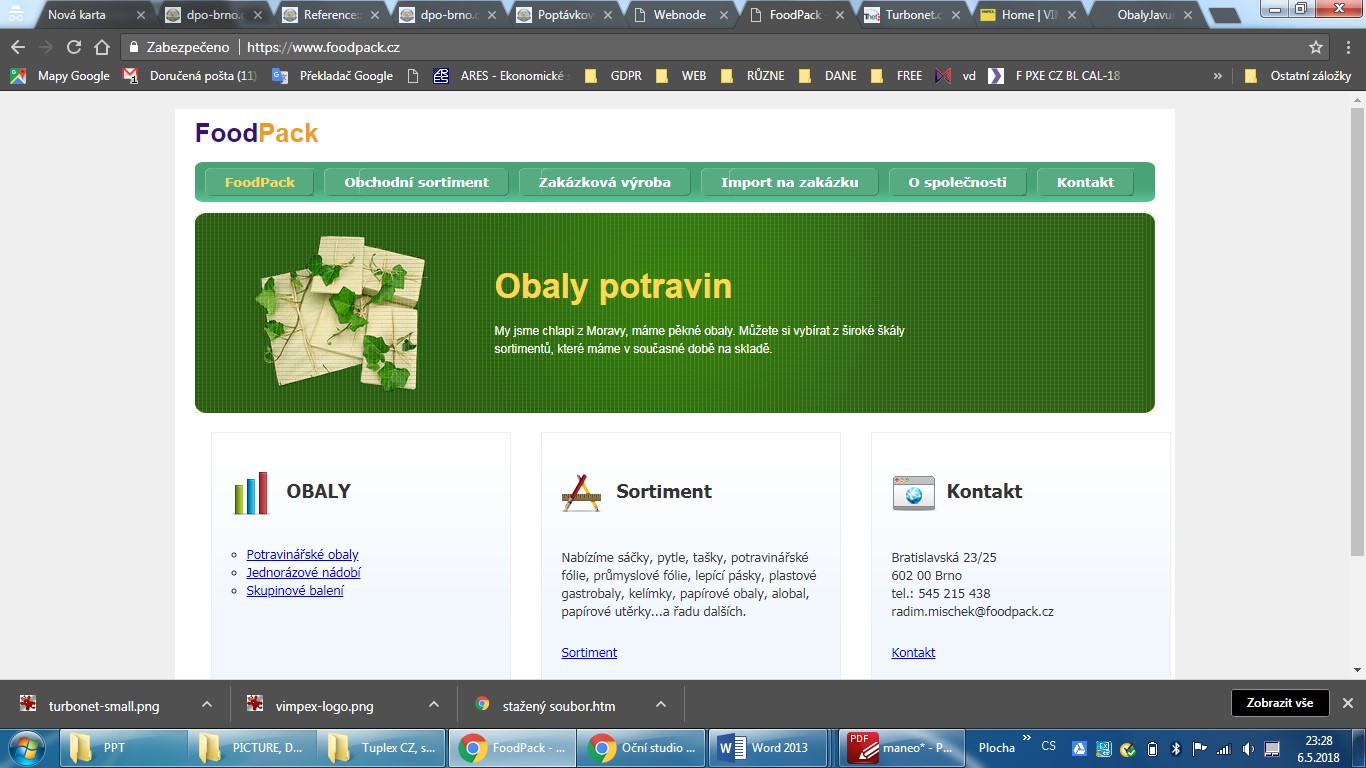The width and height of the screenshot is (1366, 768).
Task: Expand options for vimpex-logo.png download
Action: (x=434, y=704)
